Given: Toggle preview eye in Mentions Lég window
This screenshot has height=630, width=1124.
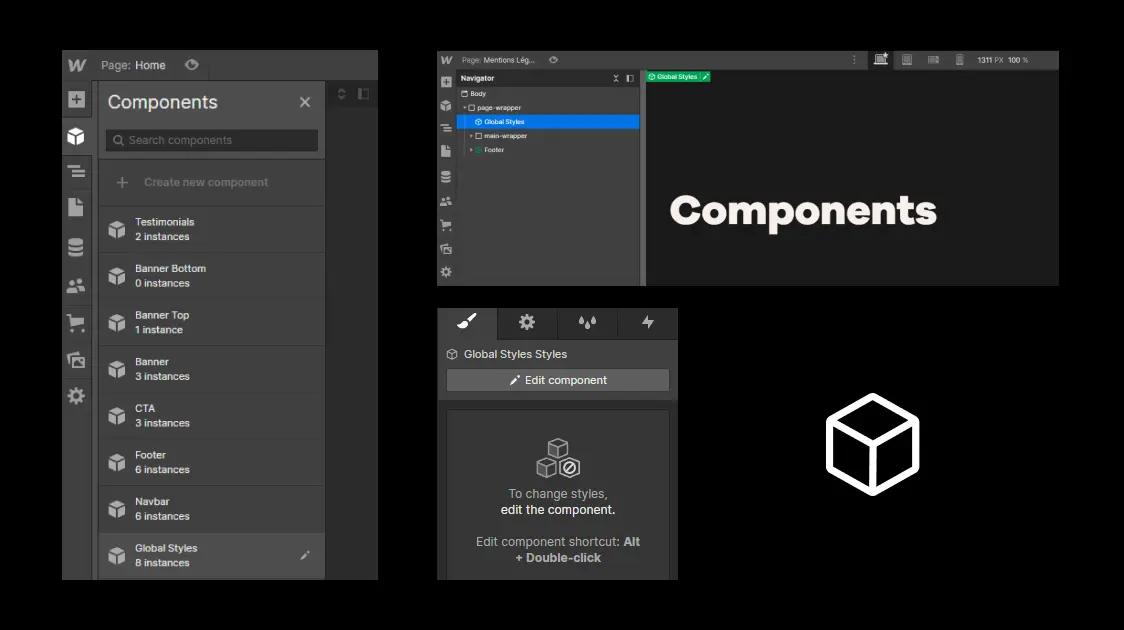Looking at the screenshot, I should click(553, 60).
